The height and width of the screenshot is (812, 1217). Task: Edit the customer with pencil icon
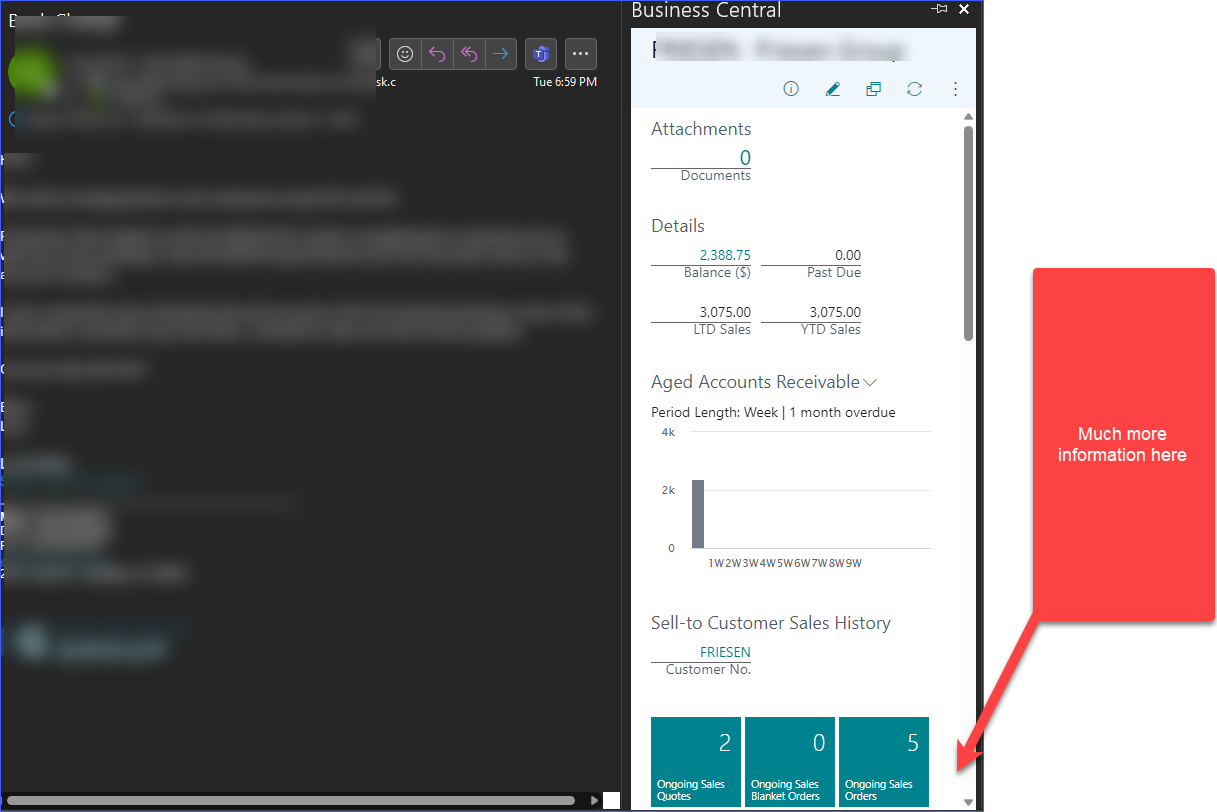[x=832, y=89]
